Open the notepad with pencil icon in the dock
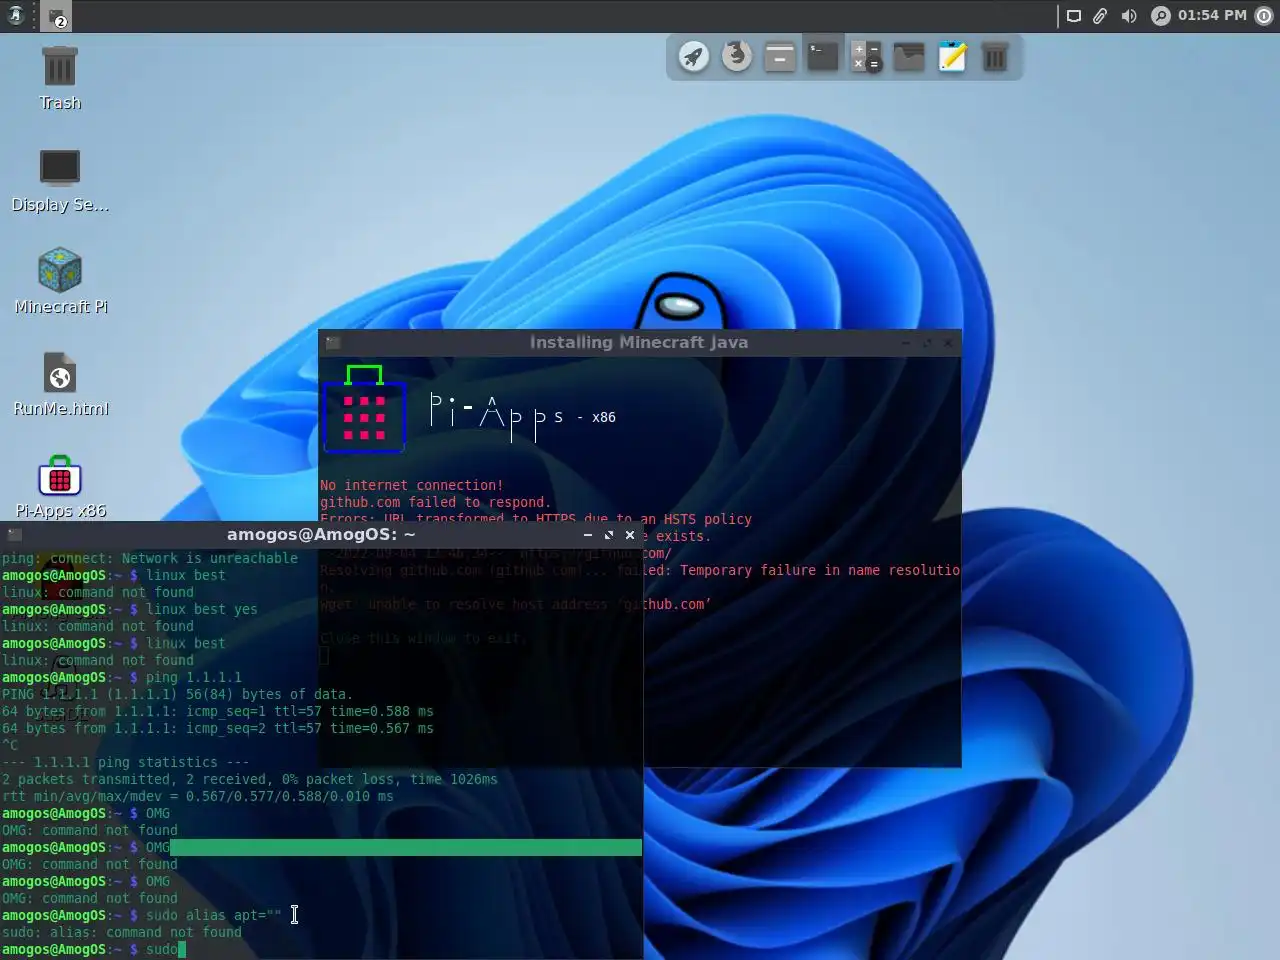The width and height of the screenshot is (1280, 960). (x=952, y=57)
